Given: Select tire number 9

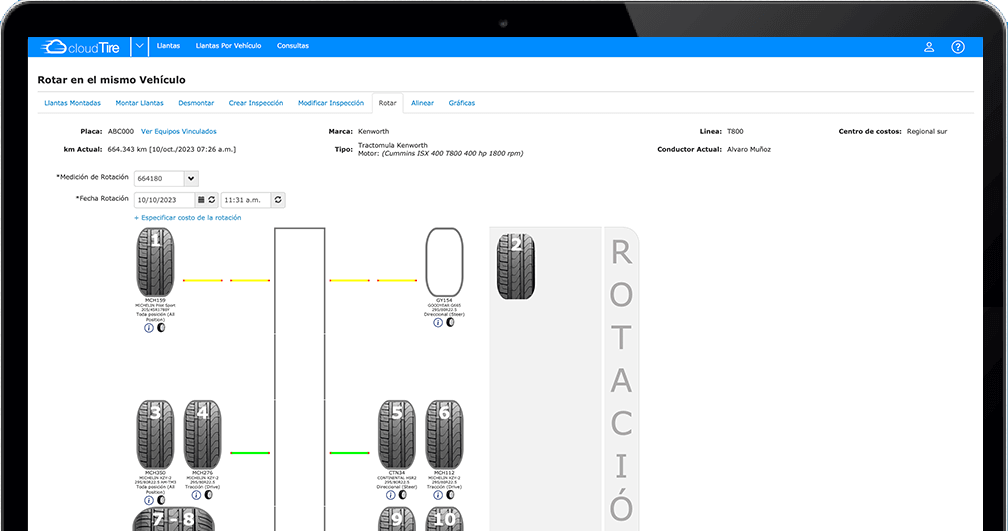Looking at the screenshot, I should click(x=397, y=519).
